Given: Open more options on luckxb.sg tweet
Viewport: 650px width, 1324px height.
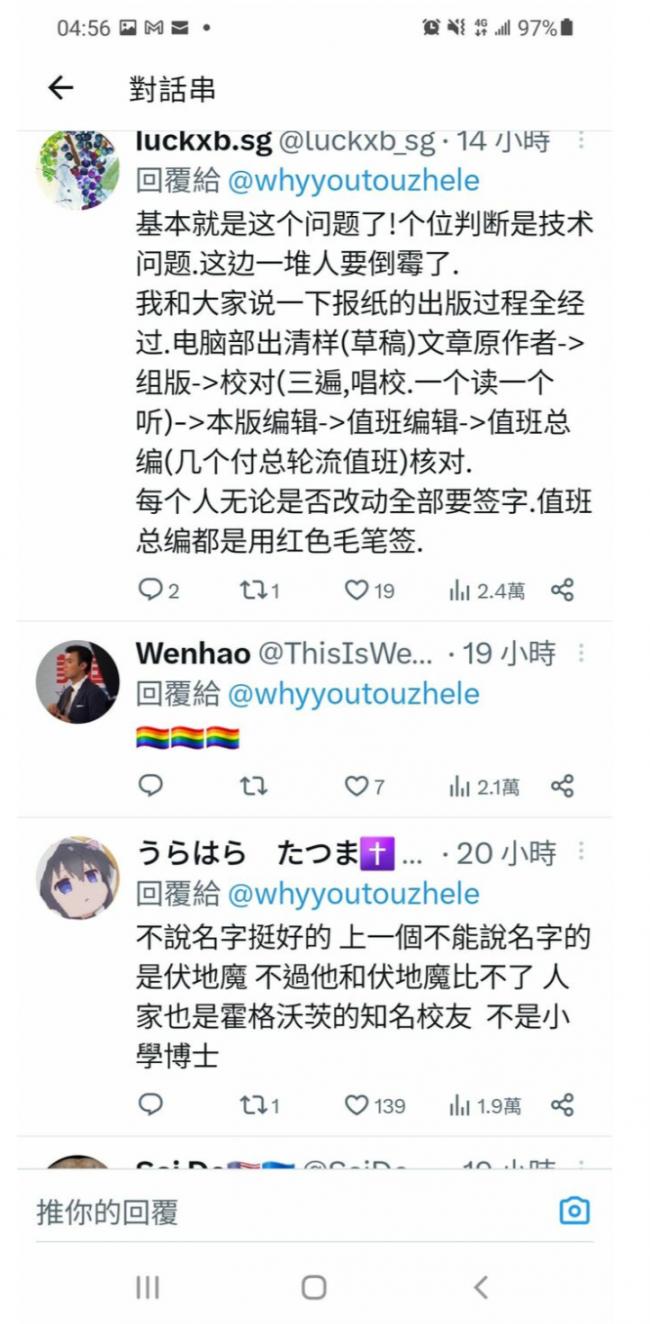Looking at the screenshot, I should pyautogui.click(x=581, y=141).
